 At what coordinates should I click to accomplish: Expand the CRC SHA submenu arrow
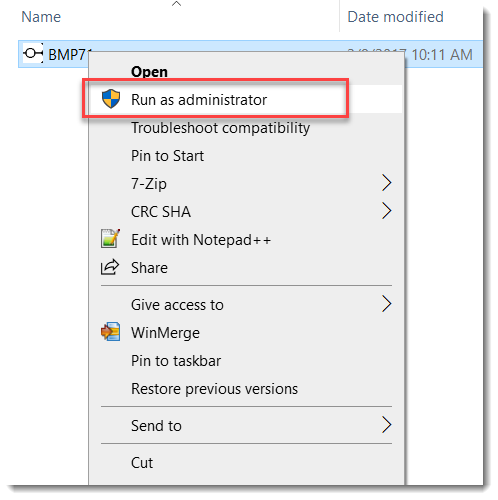[386, 211]
